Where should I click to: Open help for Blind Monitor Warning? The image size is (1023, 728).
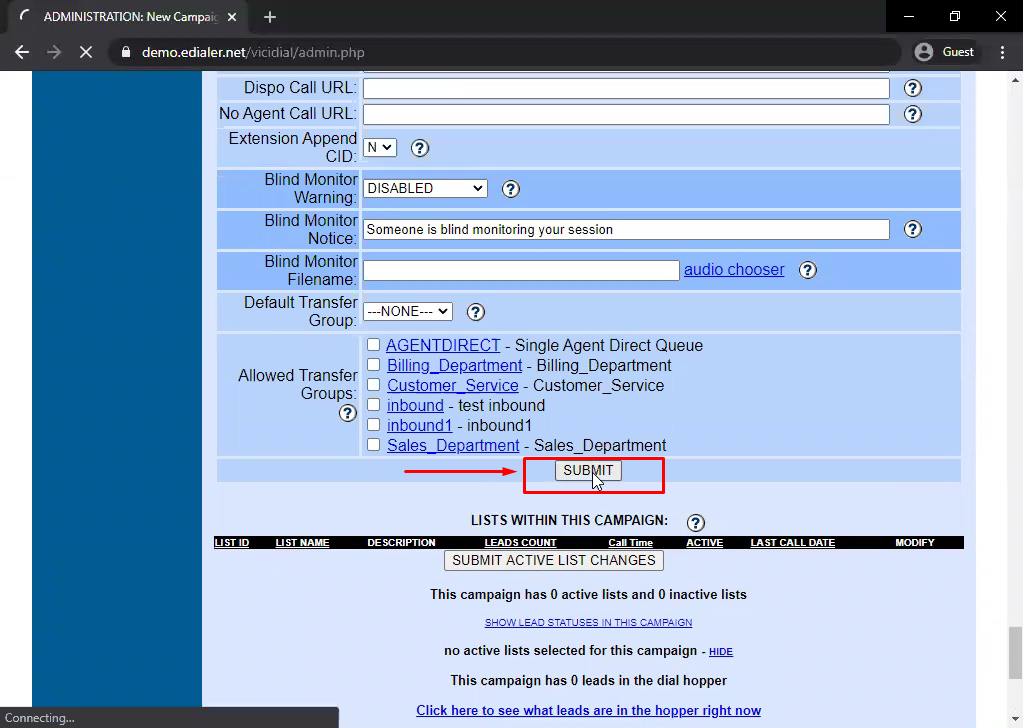510,189
